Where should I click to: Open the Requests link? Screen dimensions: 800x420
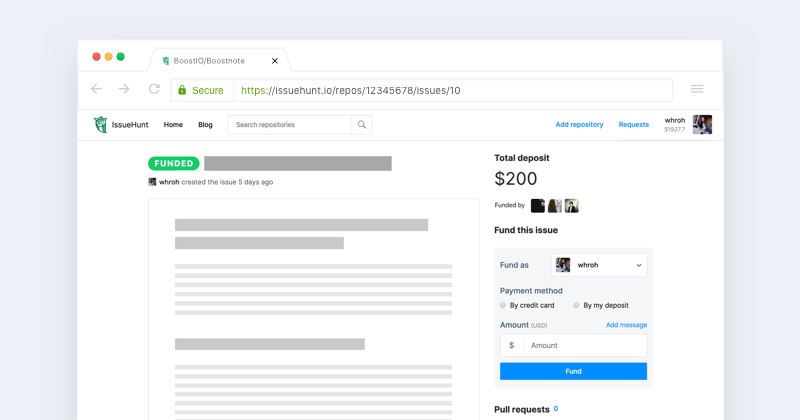[x=634, y=125]
